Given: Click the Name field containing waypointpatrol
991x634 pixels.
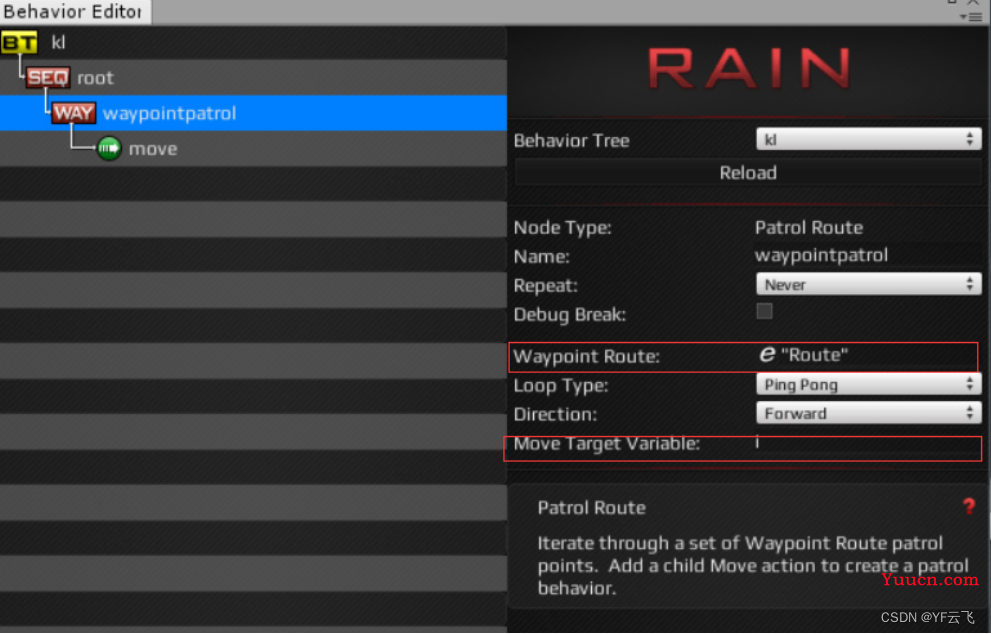Looking at the screenshot, I should tap(867, 255).
